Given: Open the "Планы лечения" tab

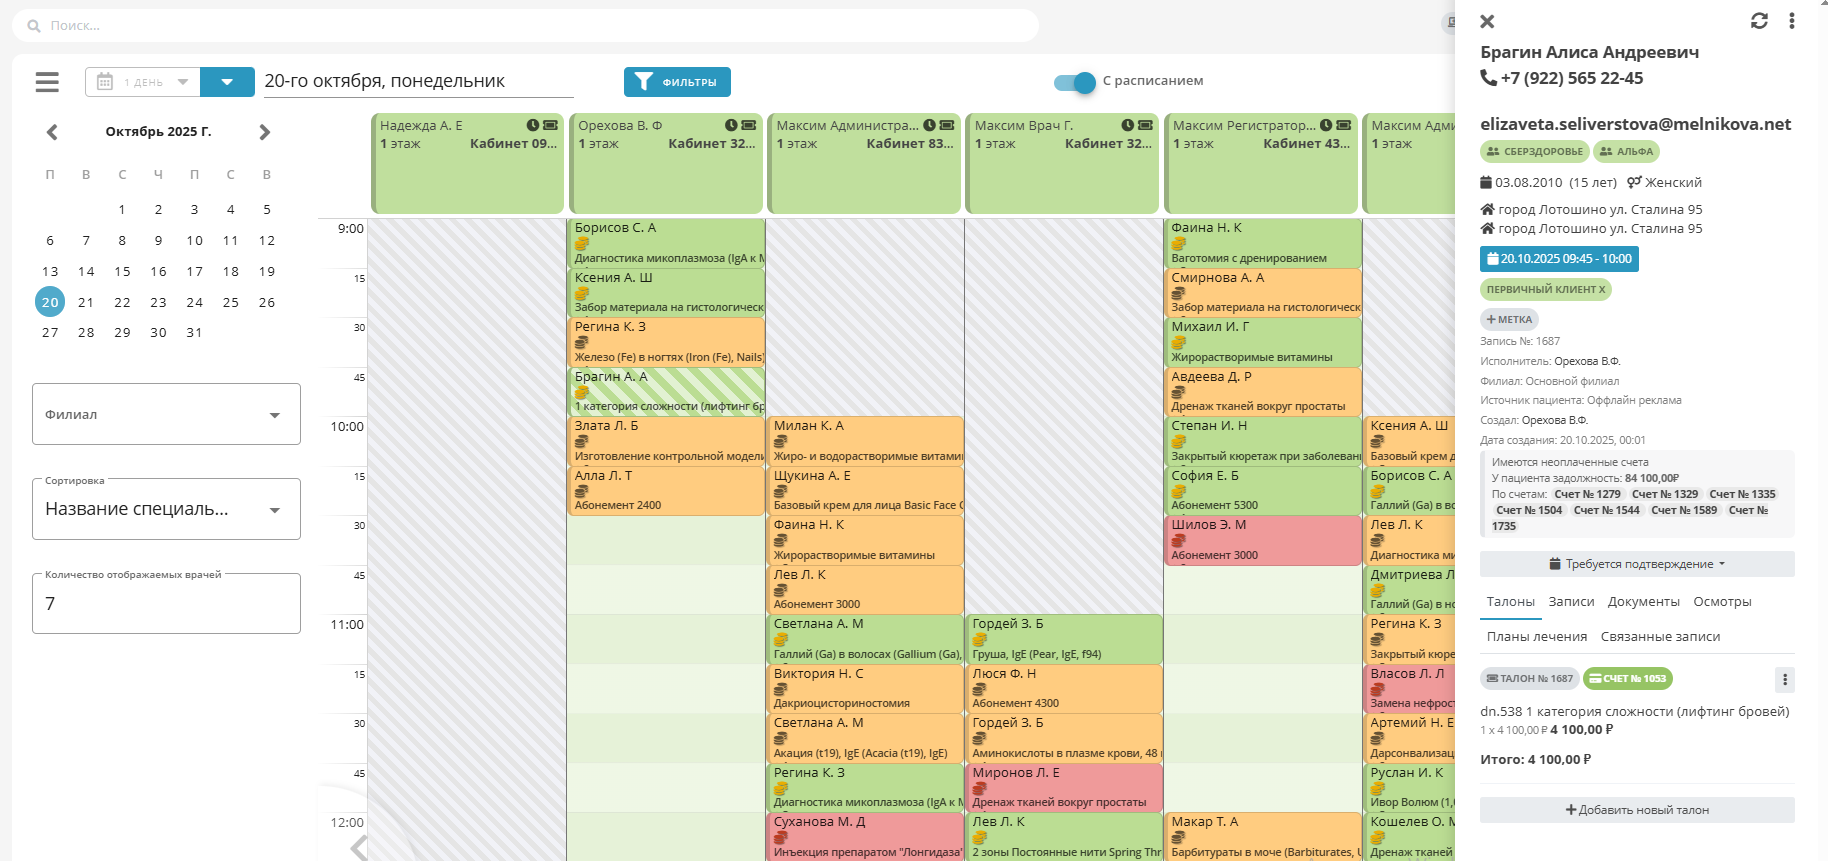Looking at the screenshot, I should pos(1536,637).
